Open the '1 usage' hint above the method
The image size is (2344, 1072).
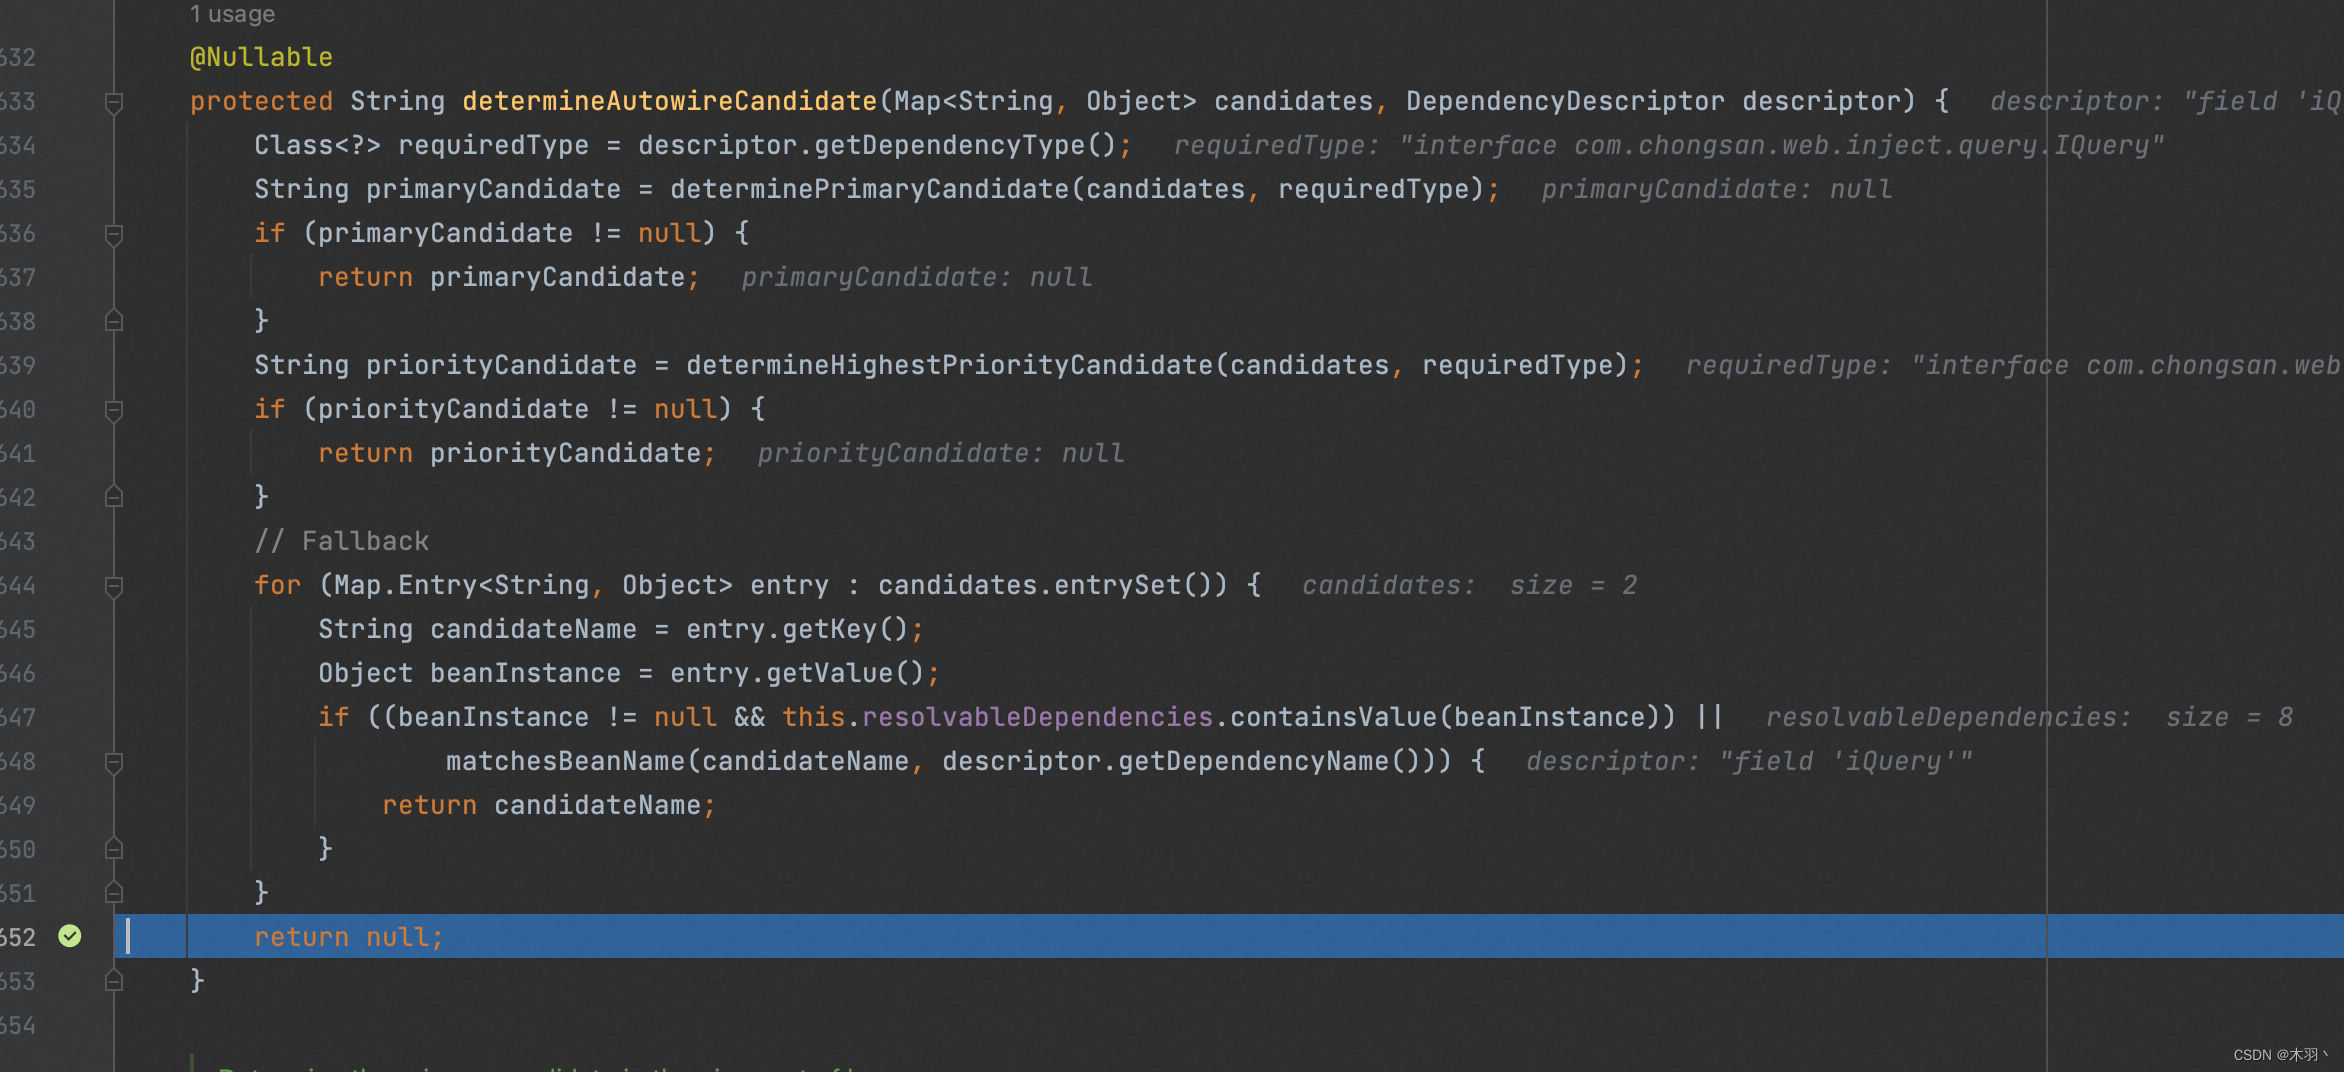tap(232, 14)
